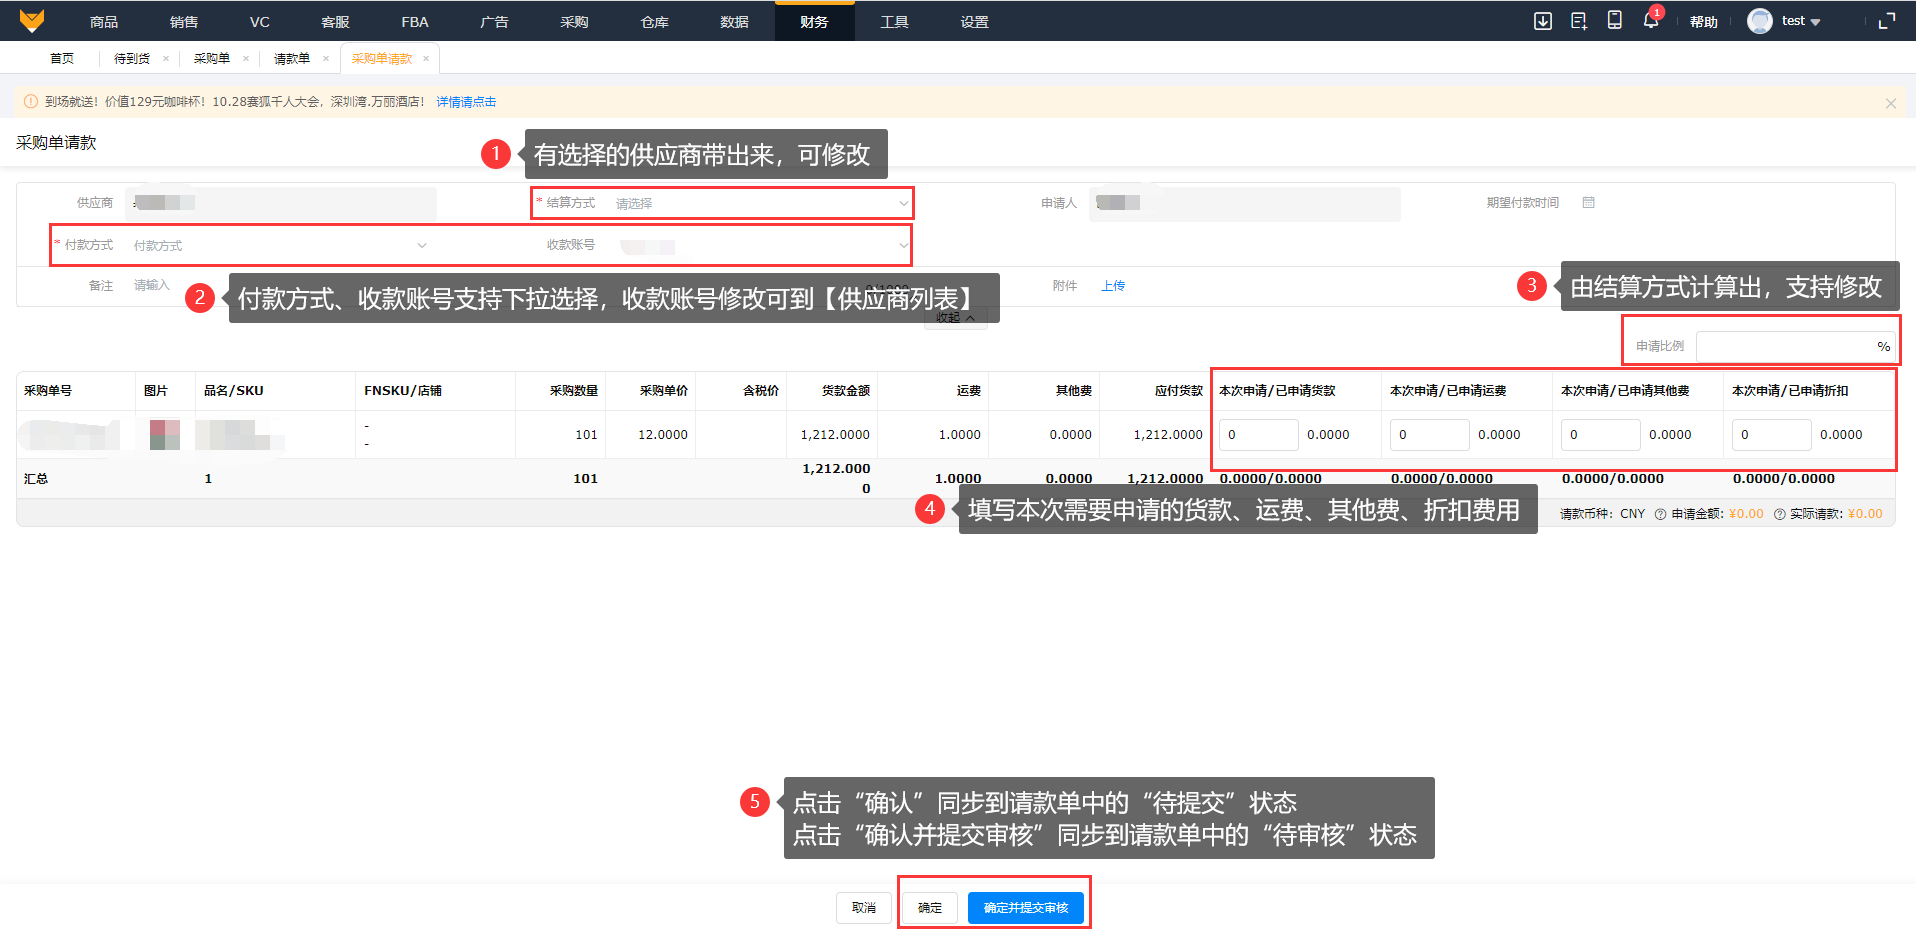This screenshot has width=1916, height=930.
Task: Dismiss the event announcement banner
Action: click(x=1890, y=103)
